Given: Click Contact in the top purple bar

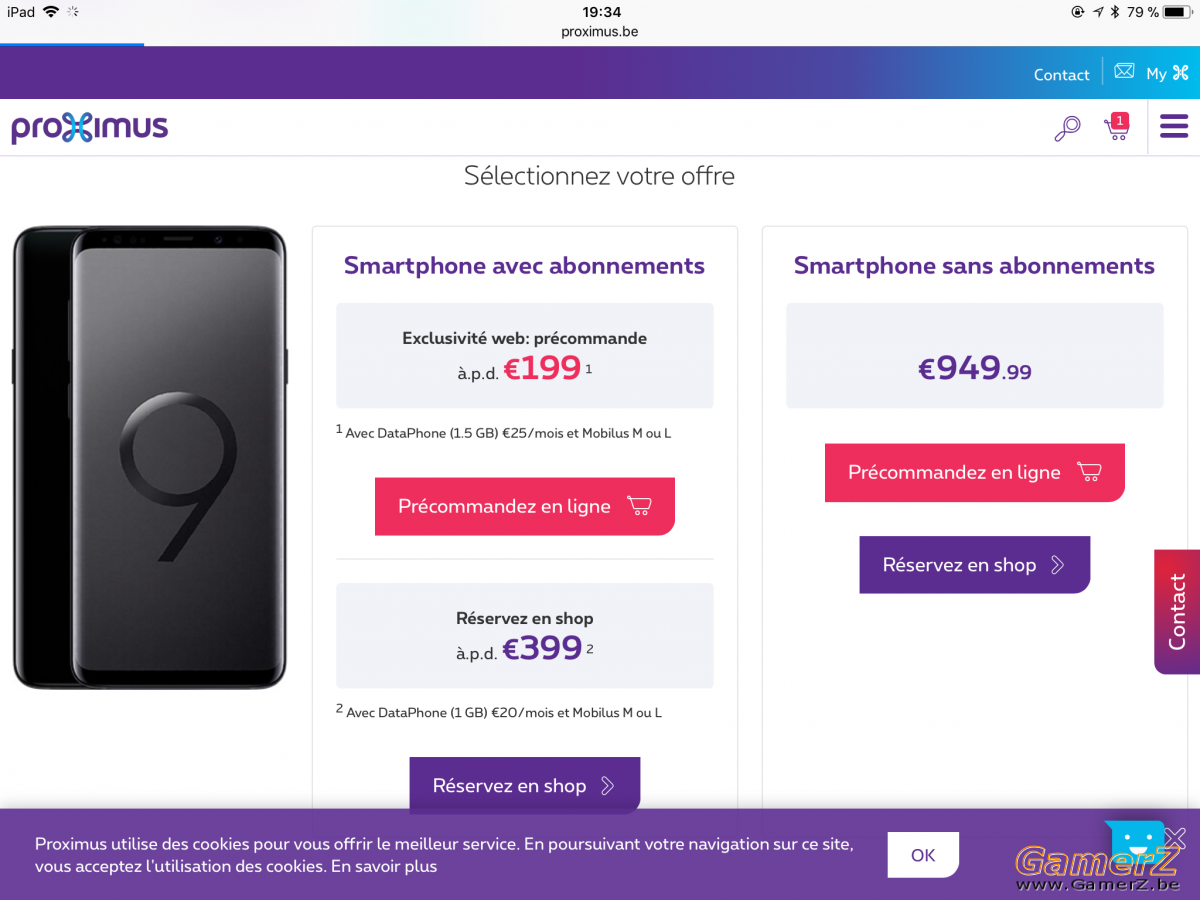Looking at the screenshot, I should (x=1061, y=75).
